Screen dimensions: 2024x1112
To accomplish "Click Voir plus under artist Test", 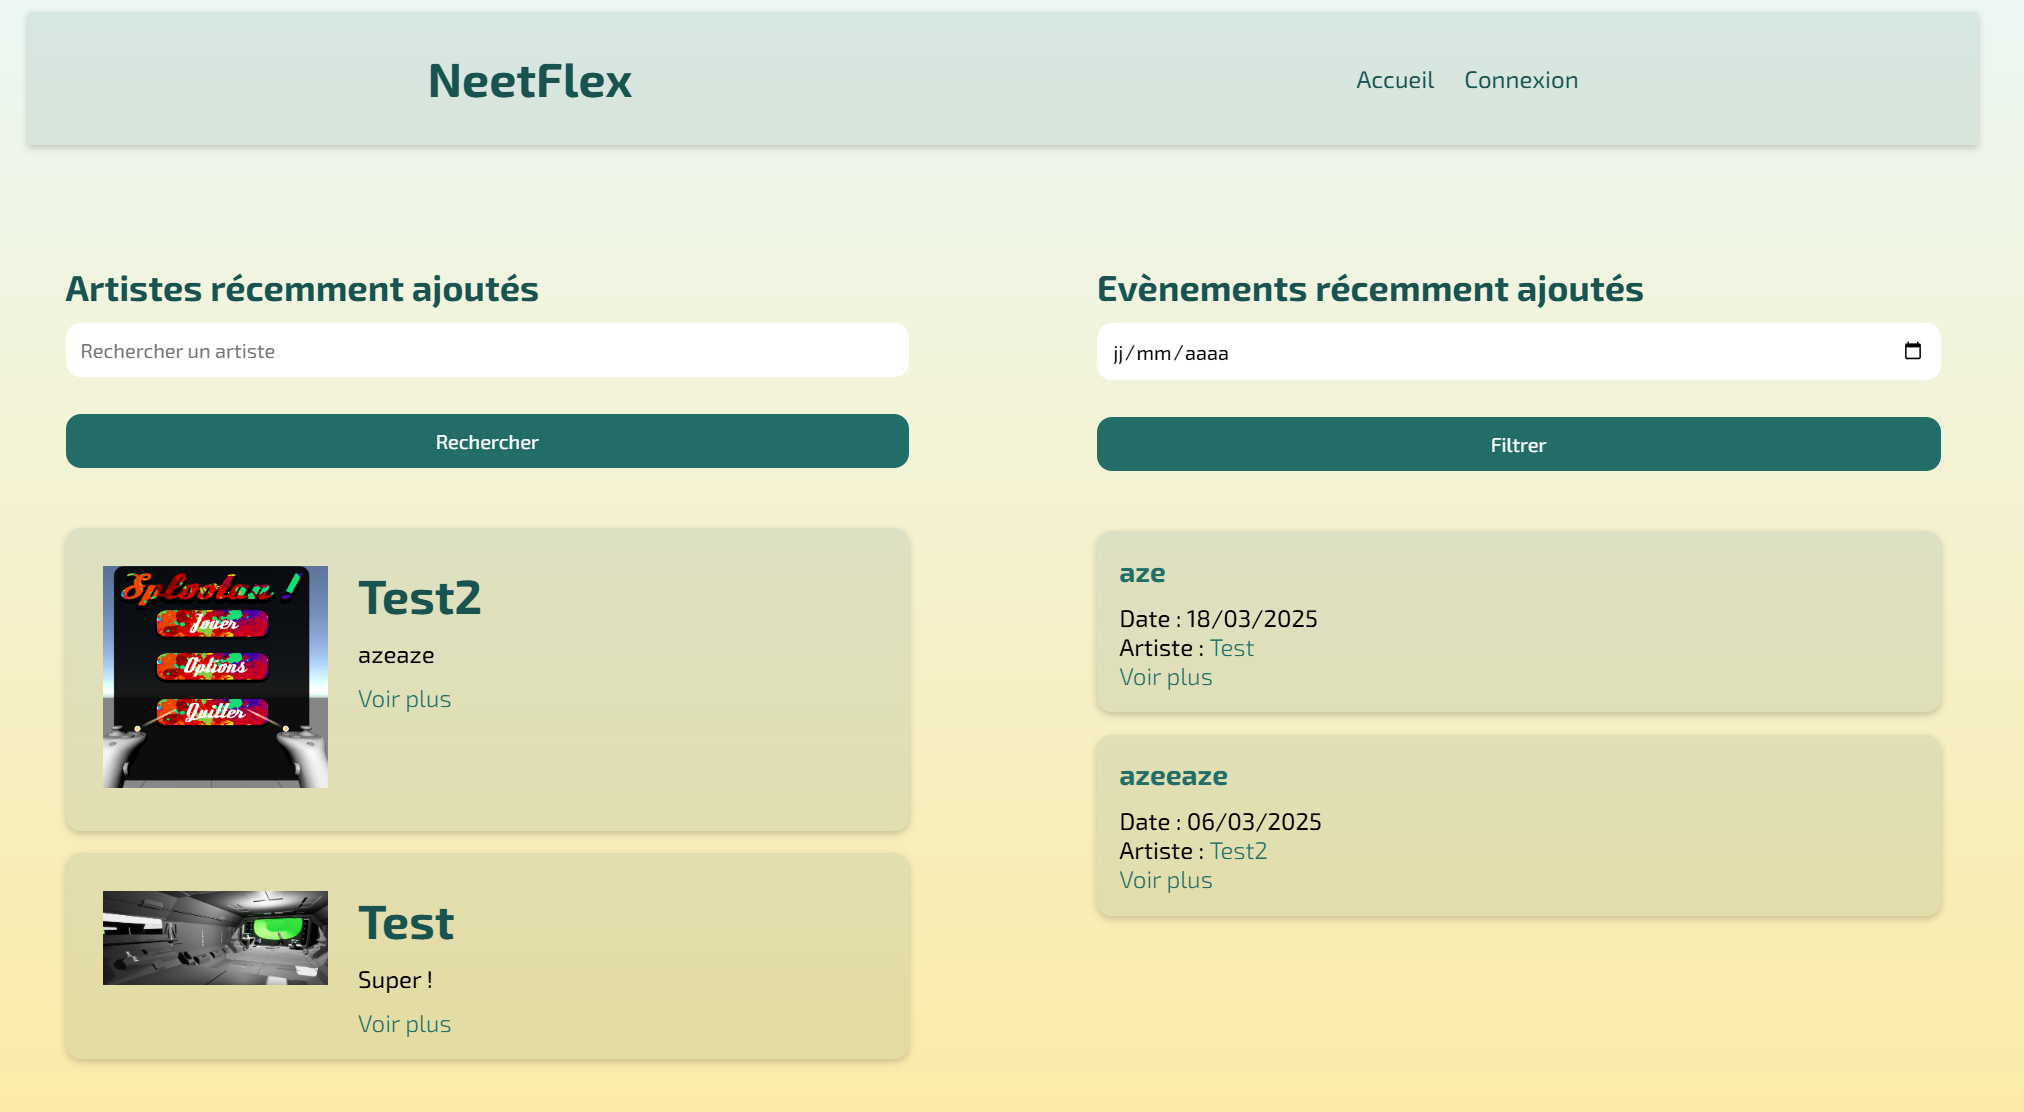I will (404, 1024).
